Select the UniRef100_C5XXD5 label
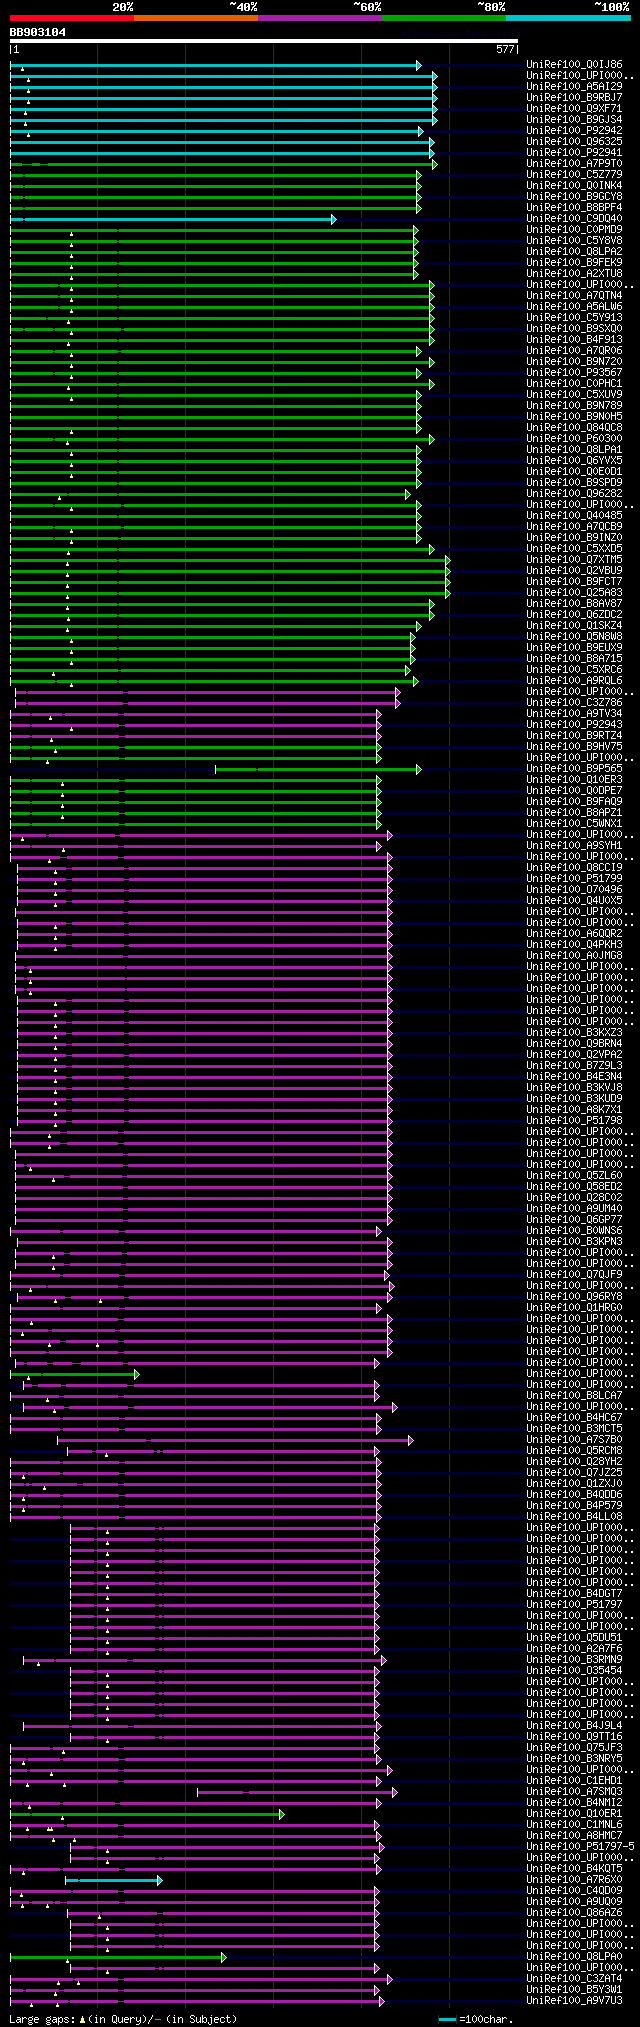 pyautogui.click(x=574, y=549)
